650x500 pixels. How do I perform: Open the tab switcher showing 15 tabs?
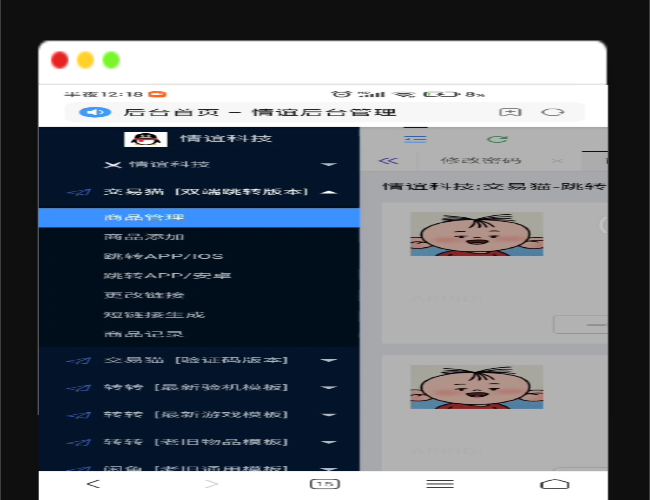coord(325,484)
